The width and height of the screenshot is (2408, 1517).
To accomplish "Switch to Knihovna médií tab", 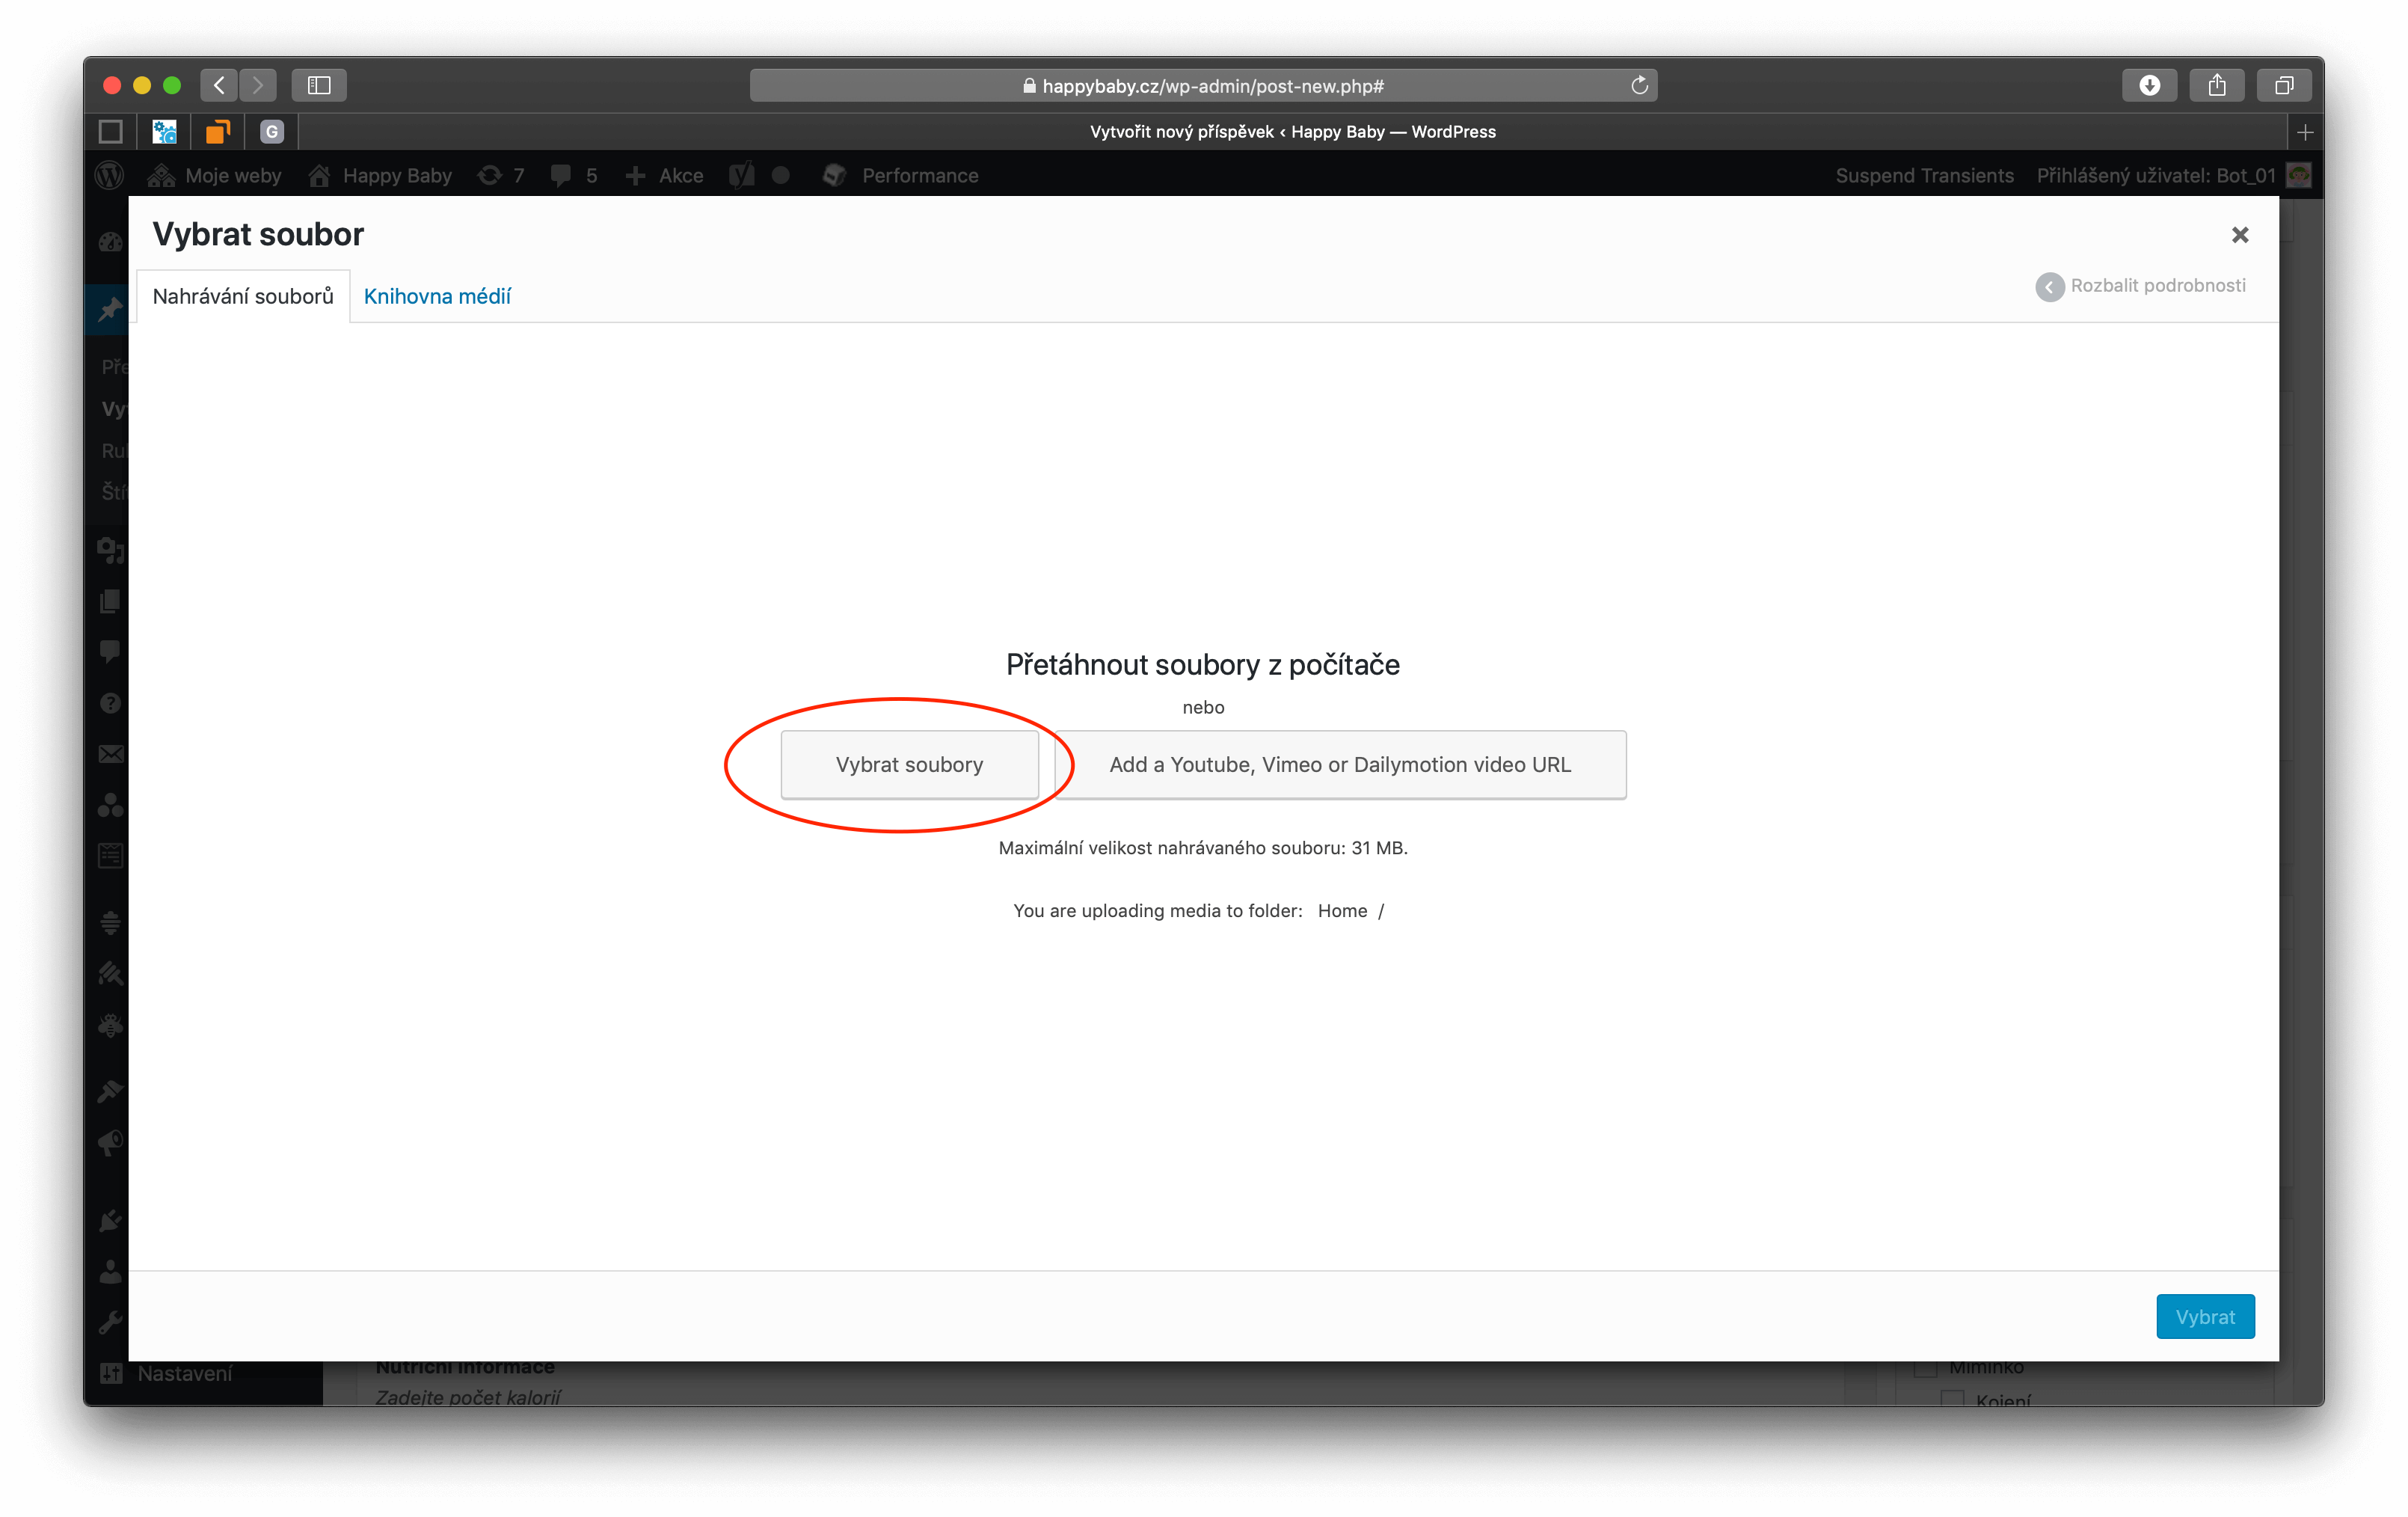I will [437, 297].
